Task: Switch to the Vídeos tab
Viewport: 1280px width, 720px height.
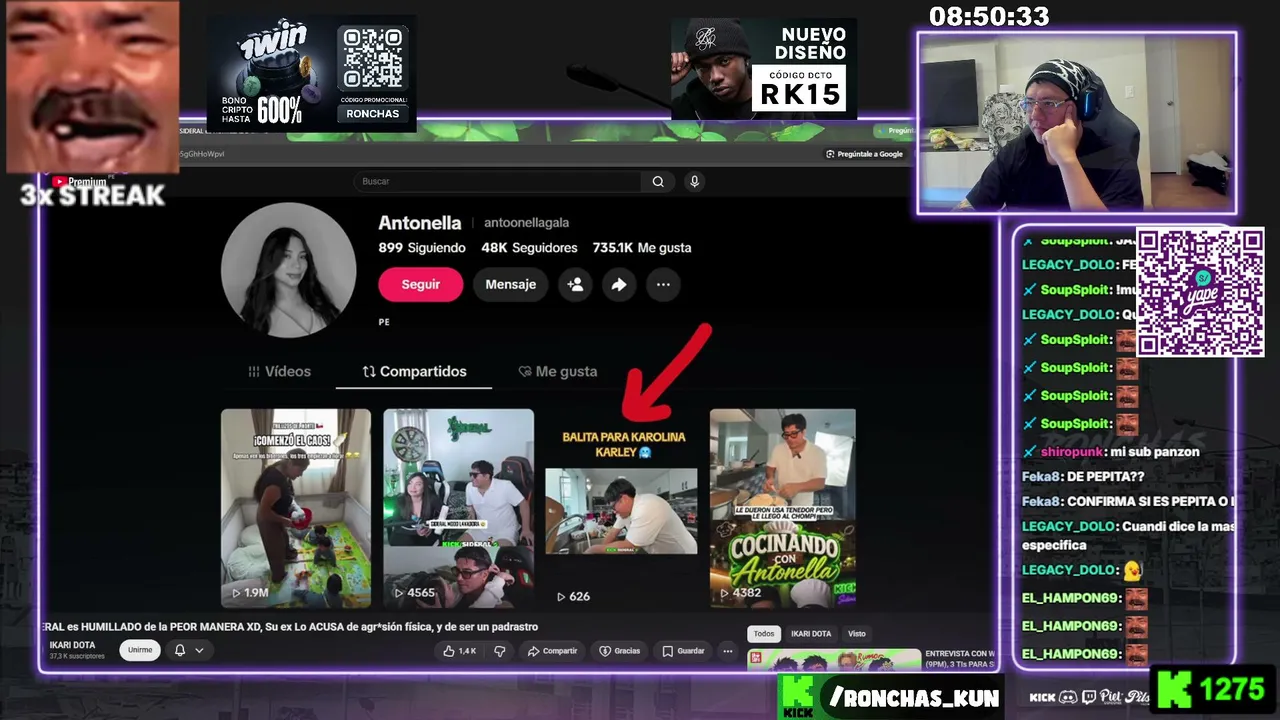Action: [279, 371]
